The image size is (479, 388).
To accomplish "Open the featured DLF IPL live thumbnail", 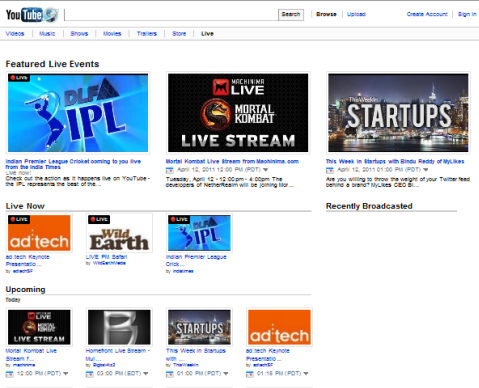I will tap(78, 113).
